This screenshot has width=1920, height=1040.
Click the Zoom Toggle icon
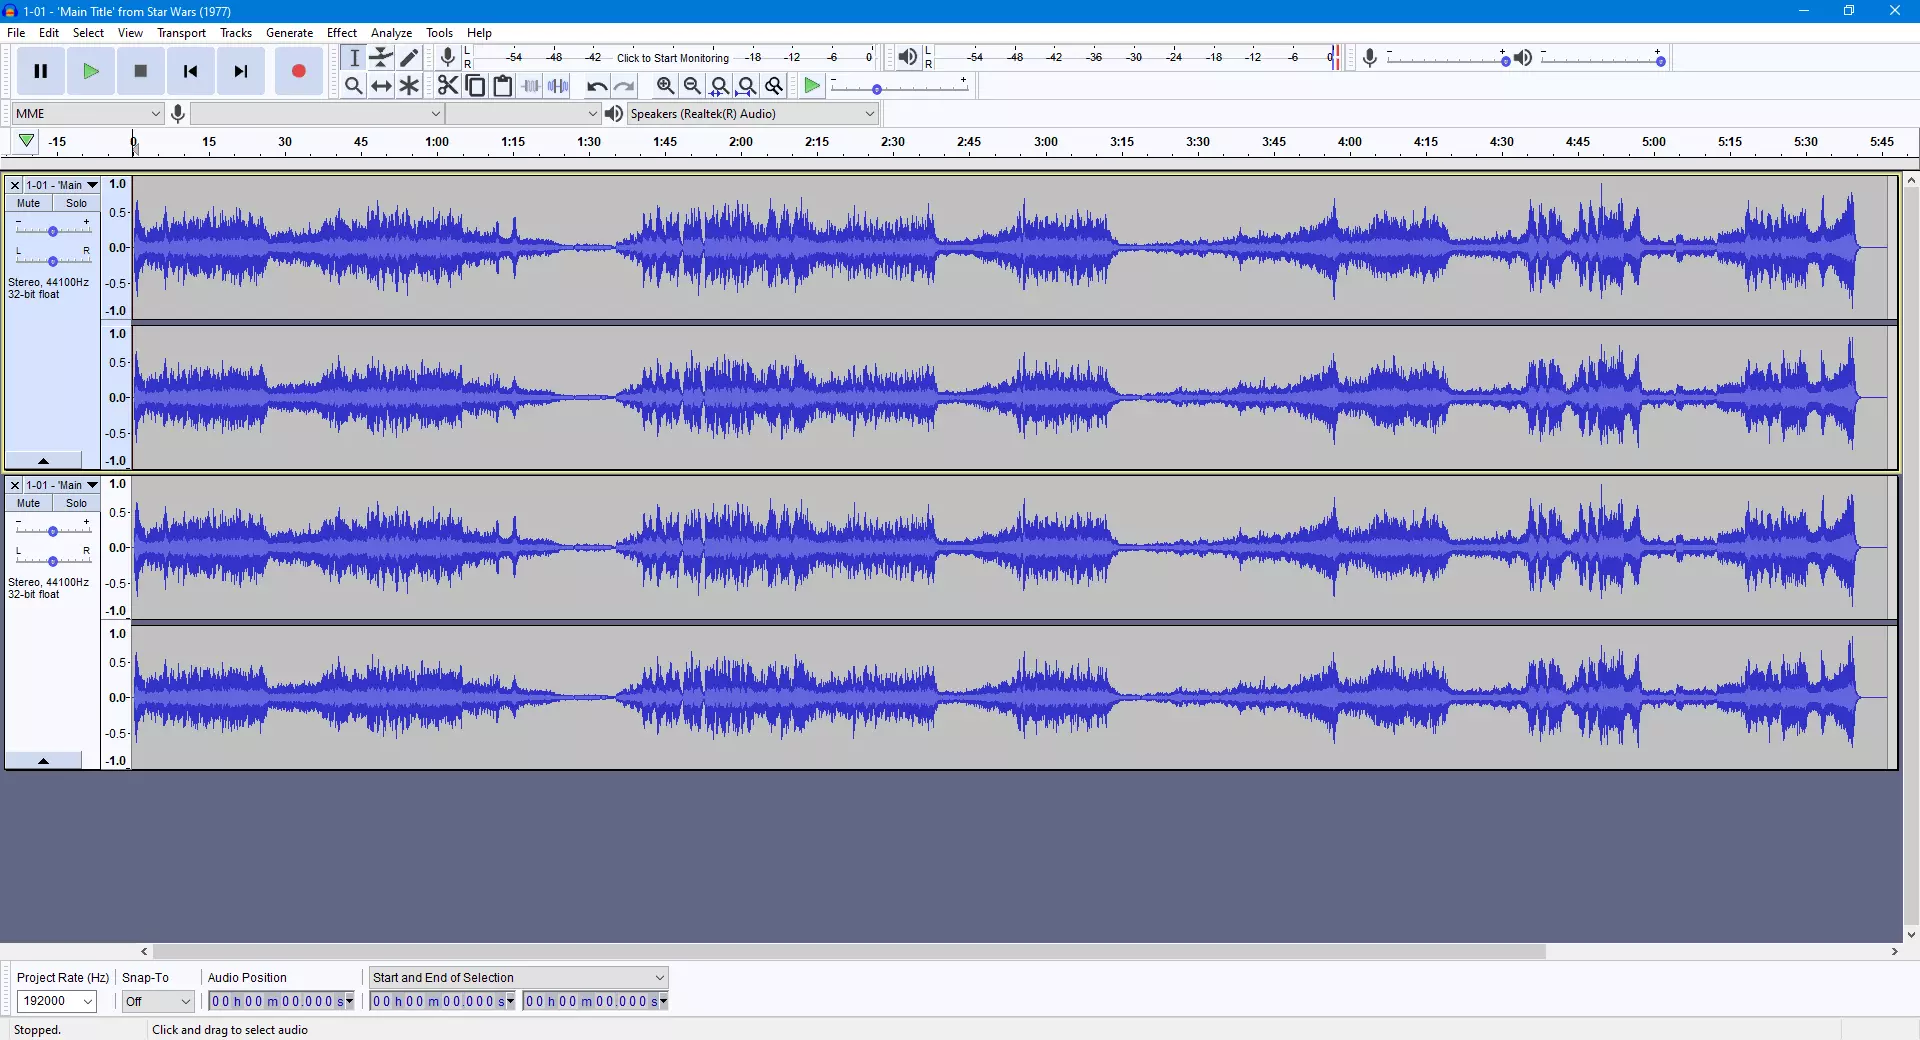coord(773,86)
